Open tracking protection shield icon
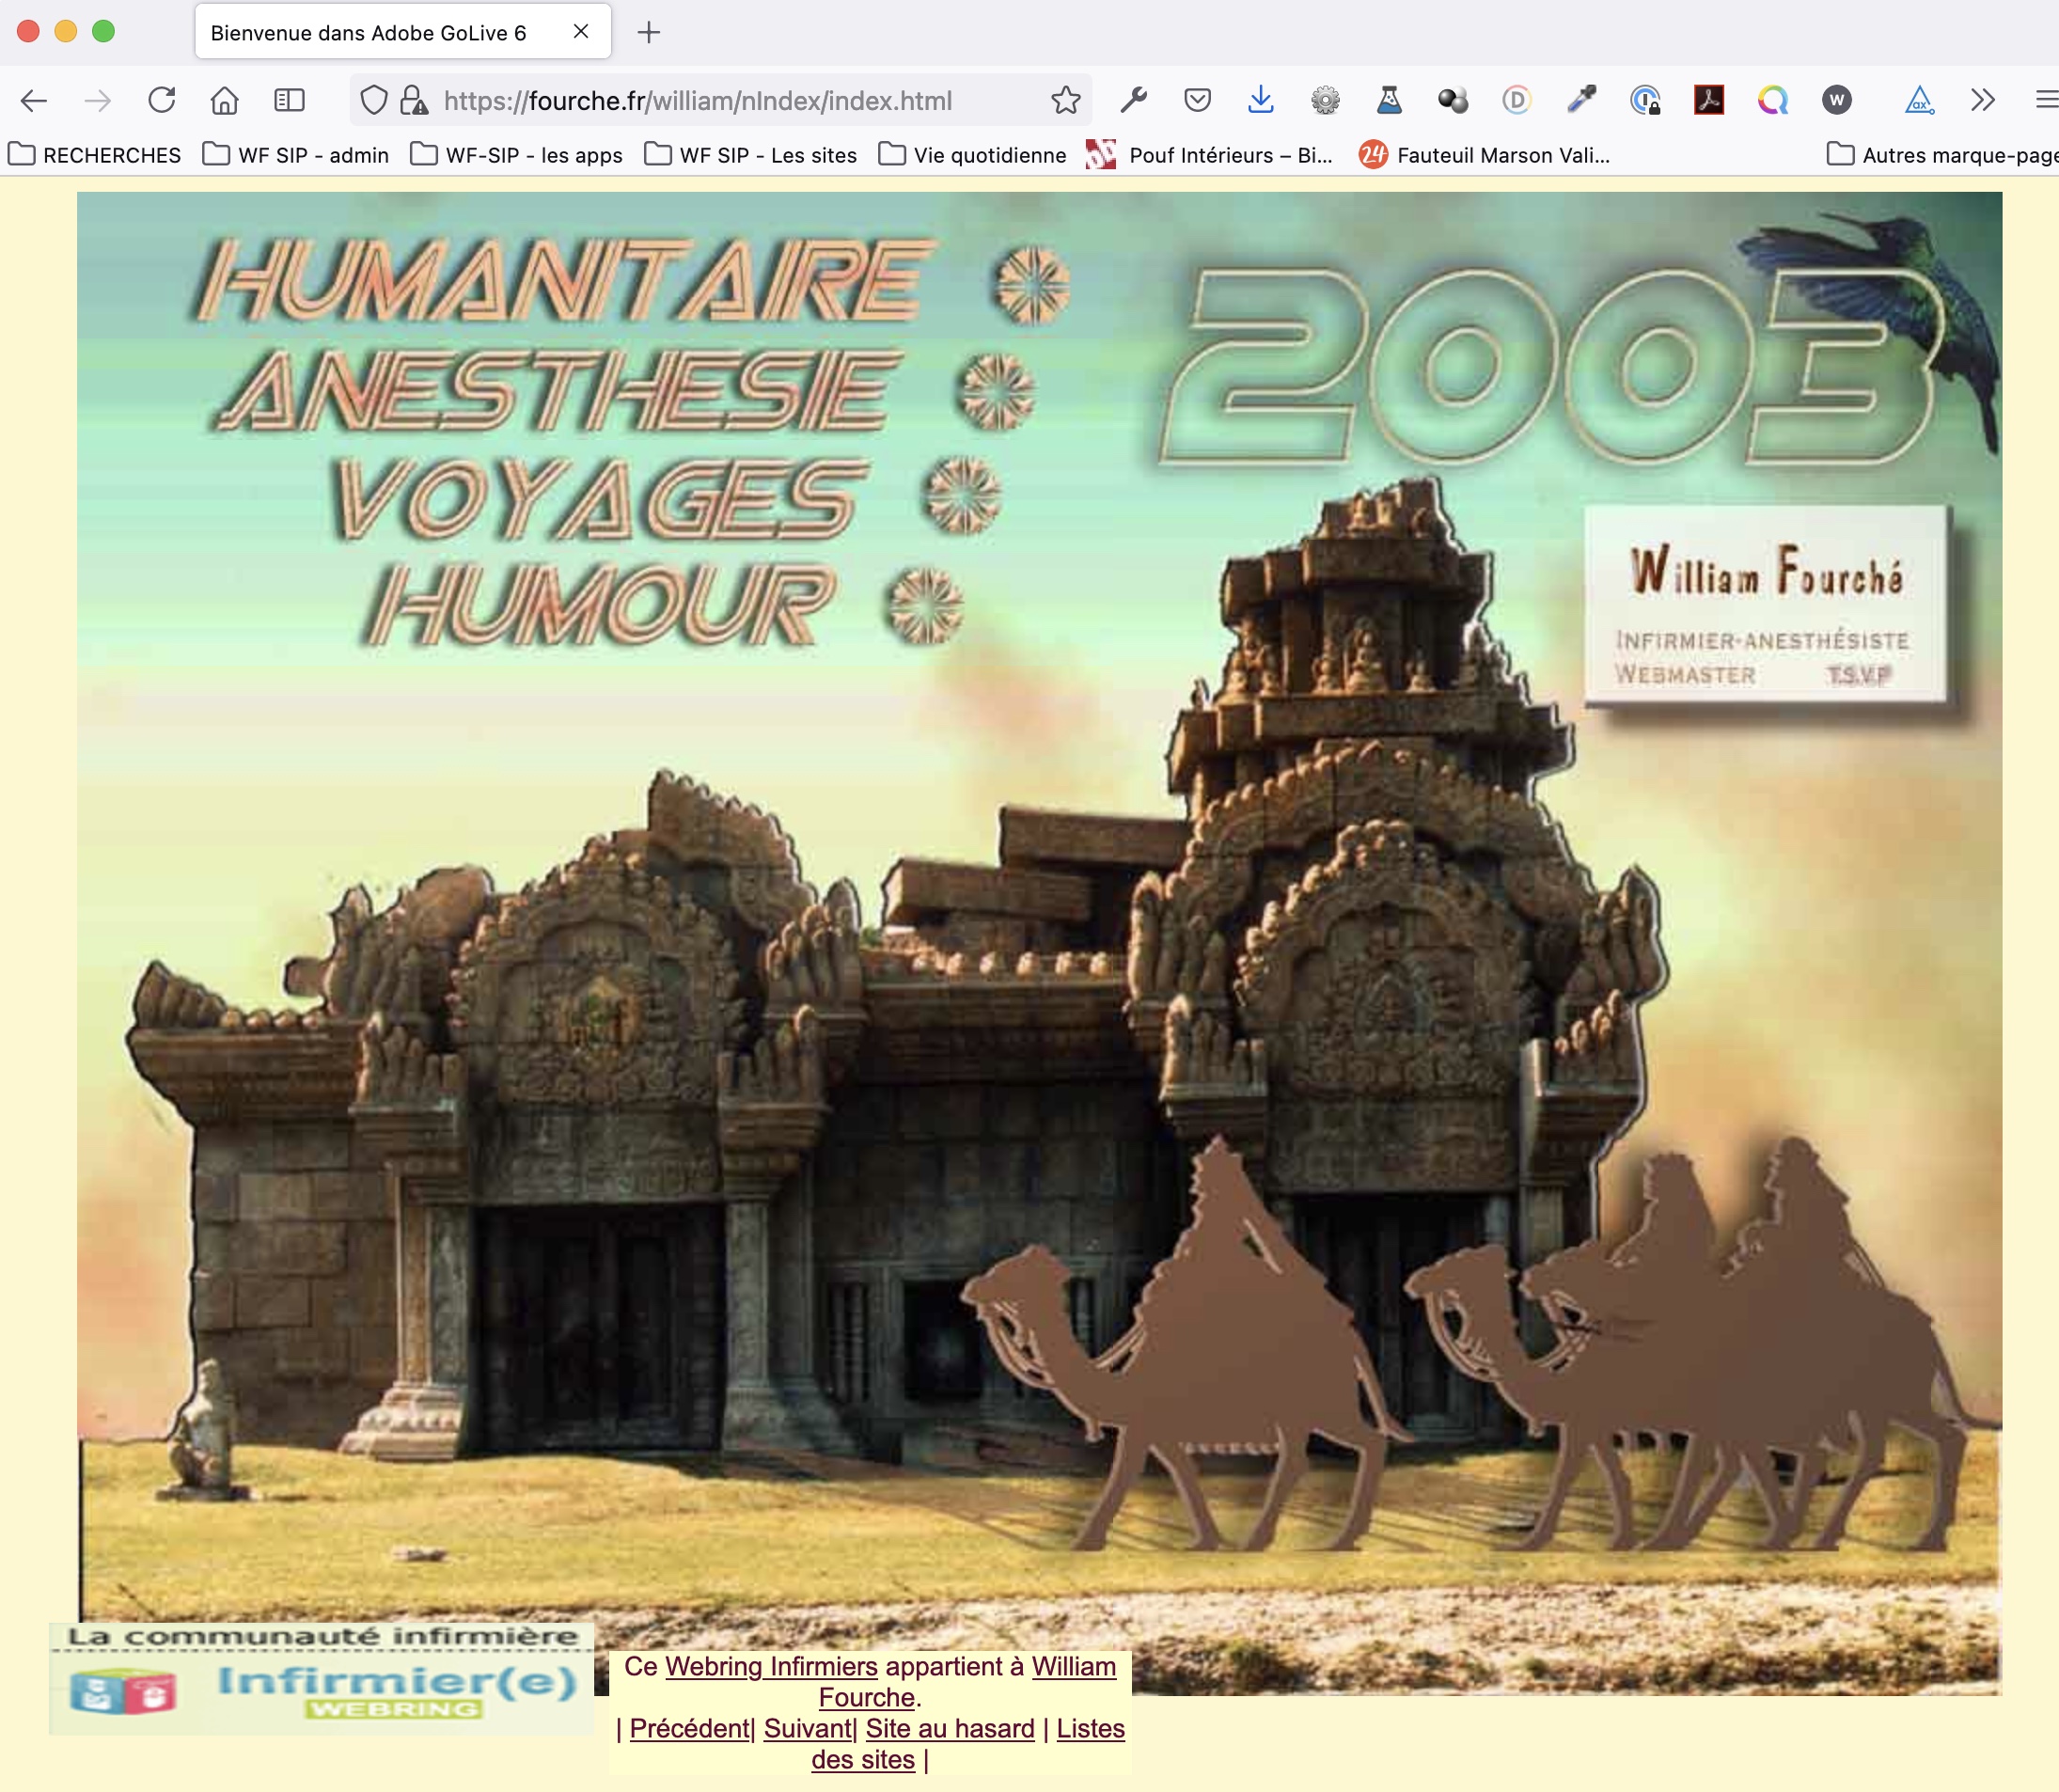 tap(373, 100)
